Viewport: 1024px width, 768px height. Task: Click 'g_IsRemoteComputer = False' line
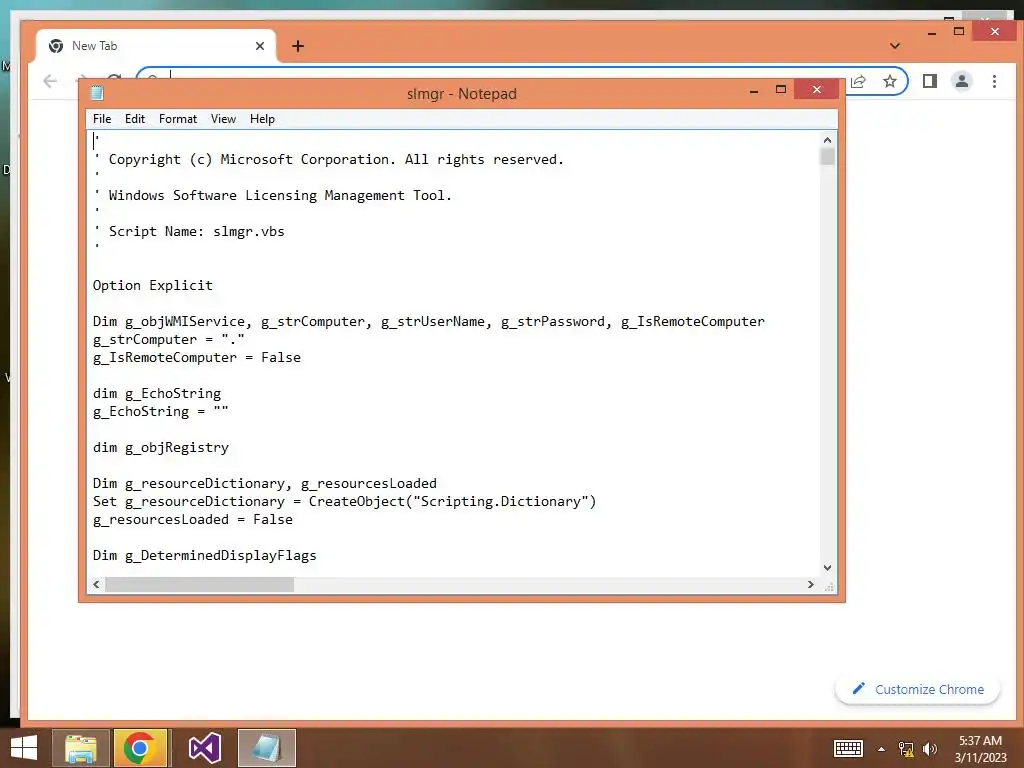point(197,357)
